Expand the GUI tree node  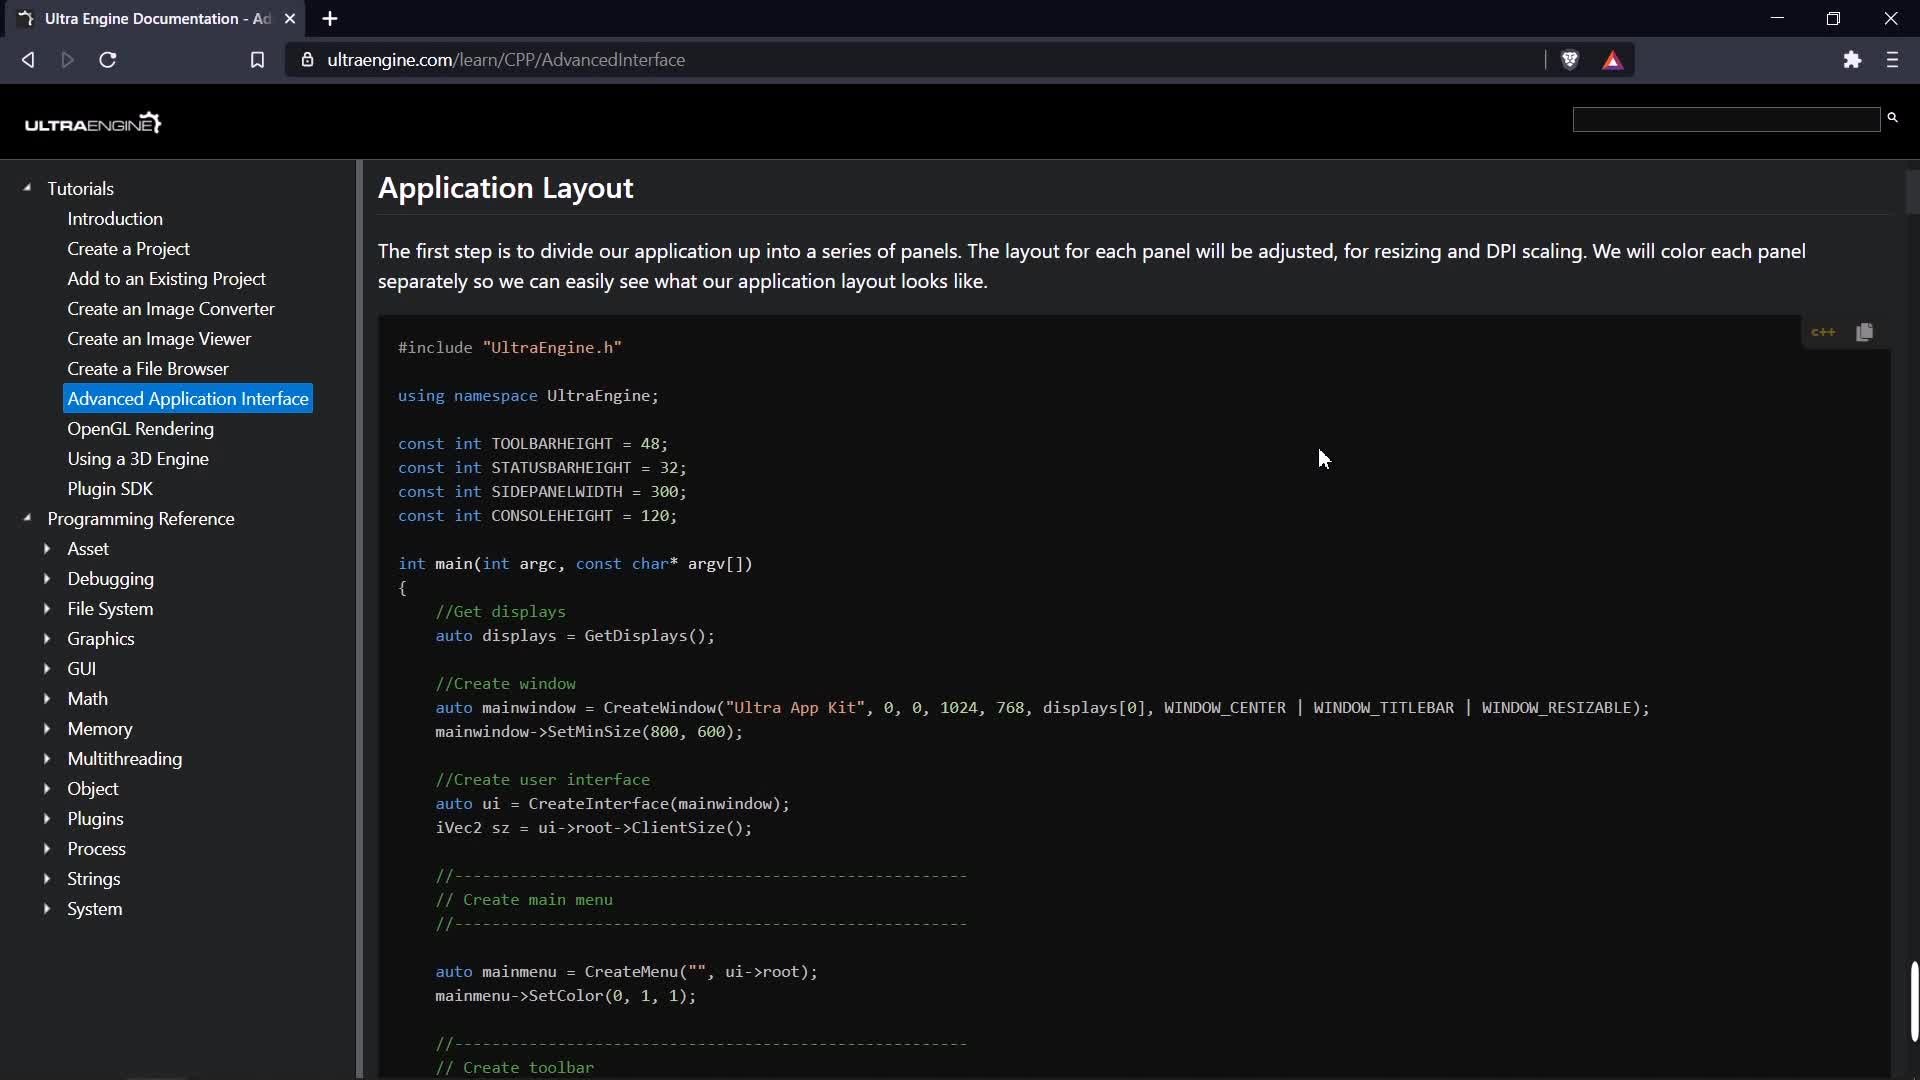tap(47, 669)
